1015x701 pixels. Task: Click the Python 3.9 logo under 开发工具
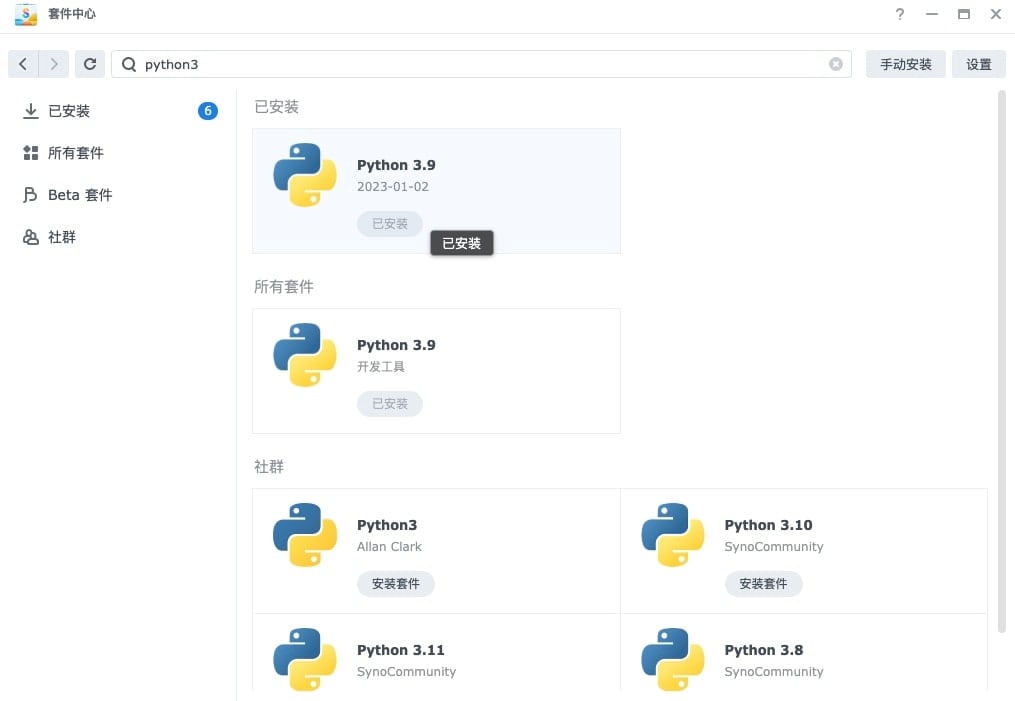305,355
